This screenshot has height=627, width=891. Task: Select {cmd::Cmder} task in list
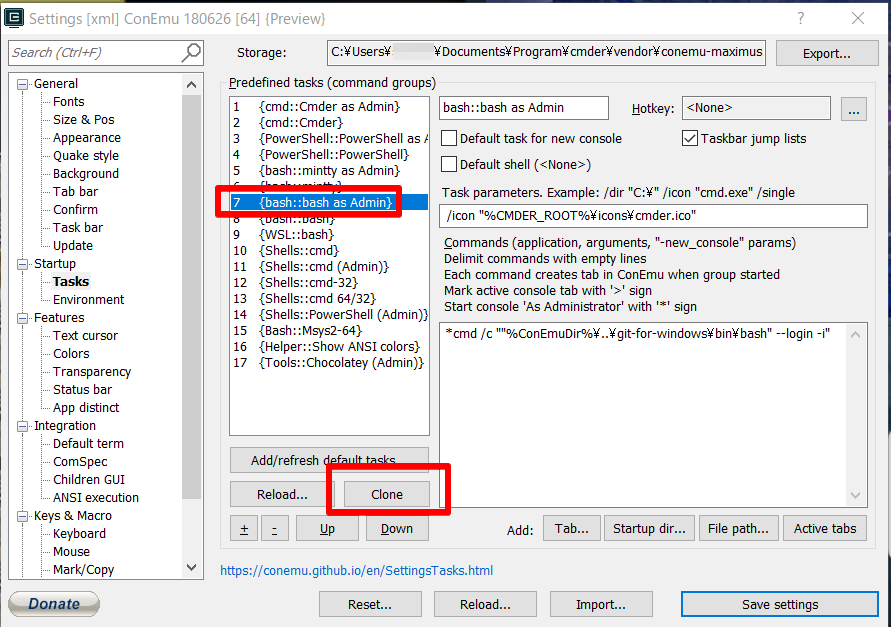(329, 123)
